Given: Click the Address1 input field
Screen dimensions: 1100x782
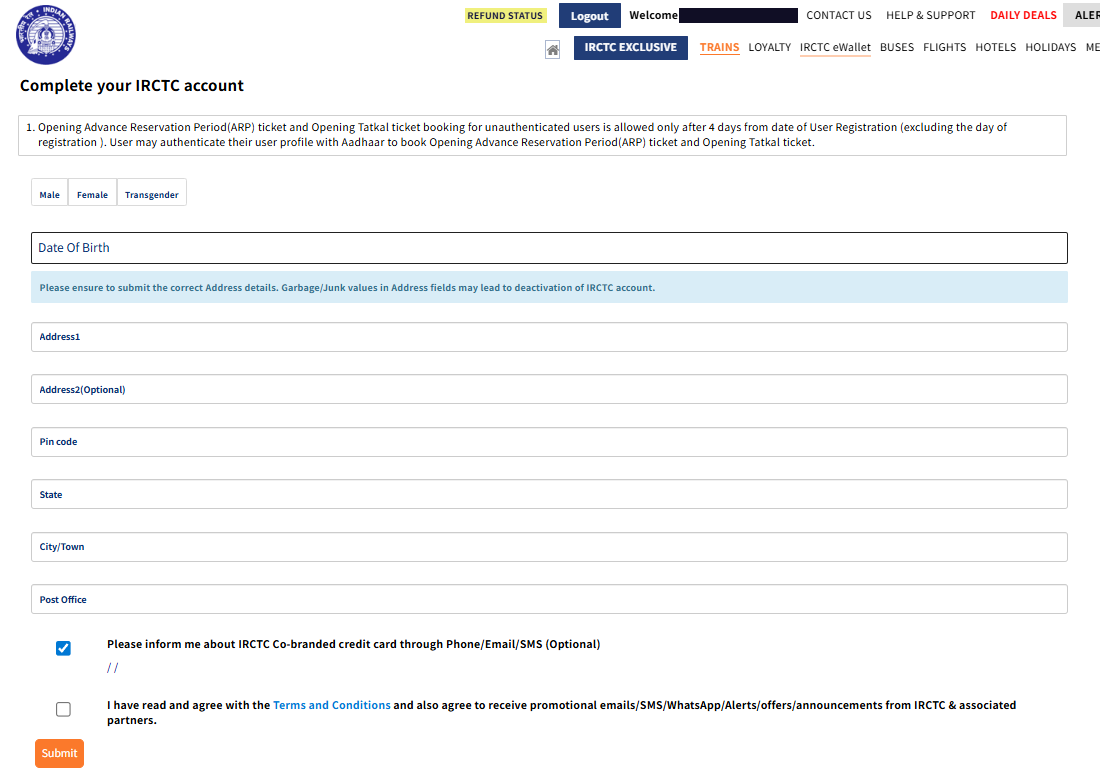Looking at the screenshot, I should tap(549, 337).
